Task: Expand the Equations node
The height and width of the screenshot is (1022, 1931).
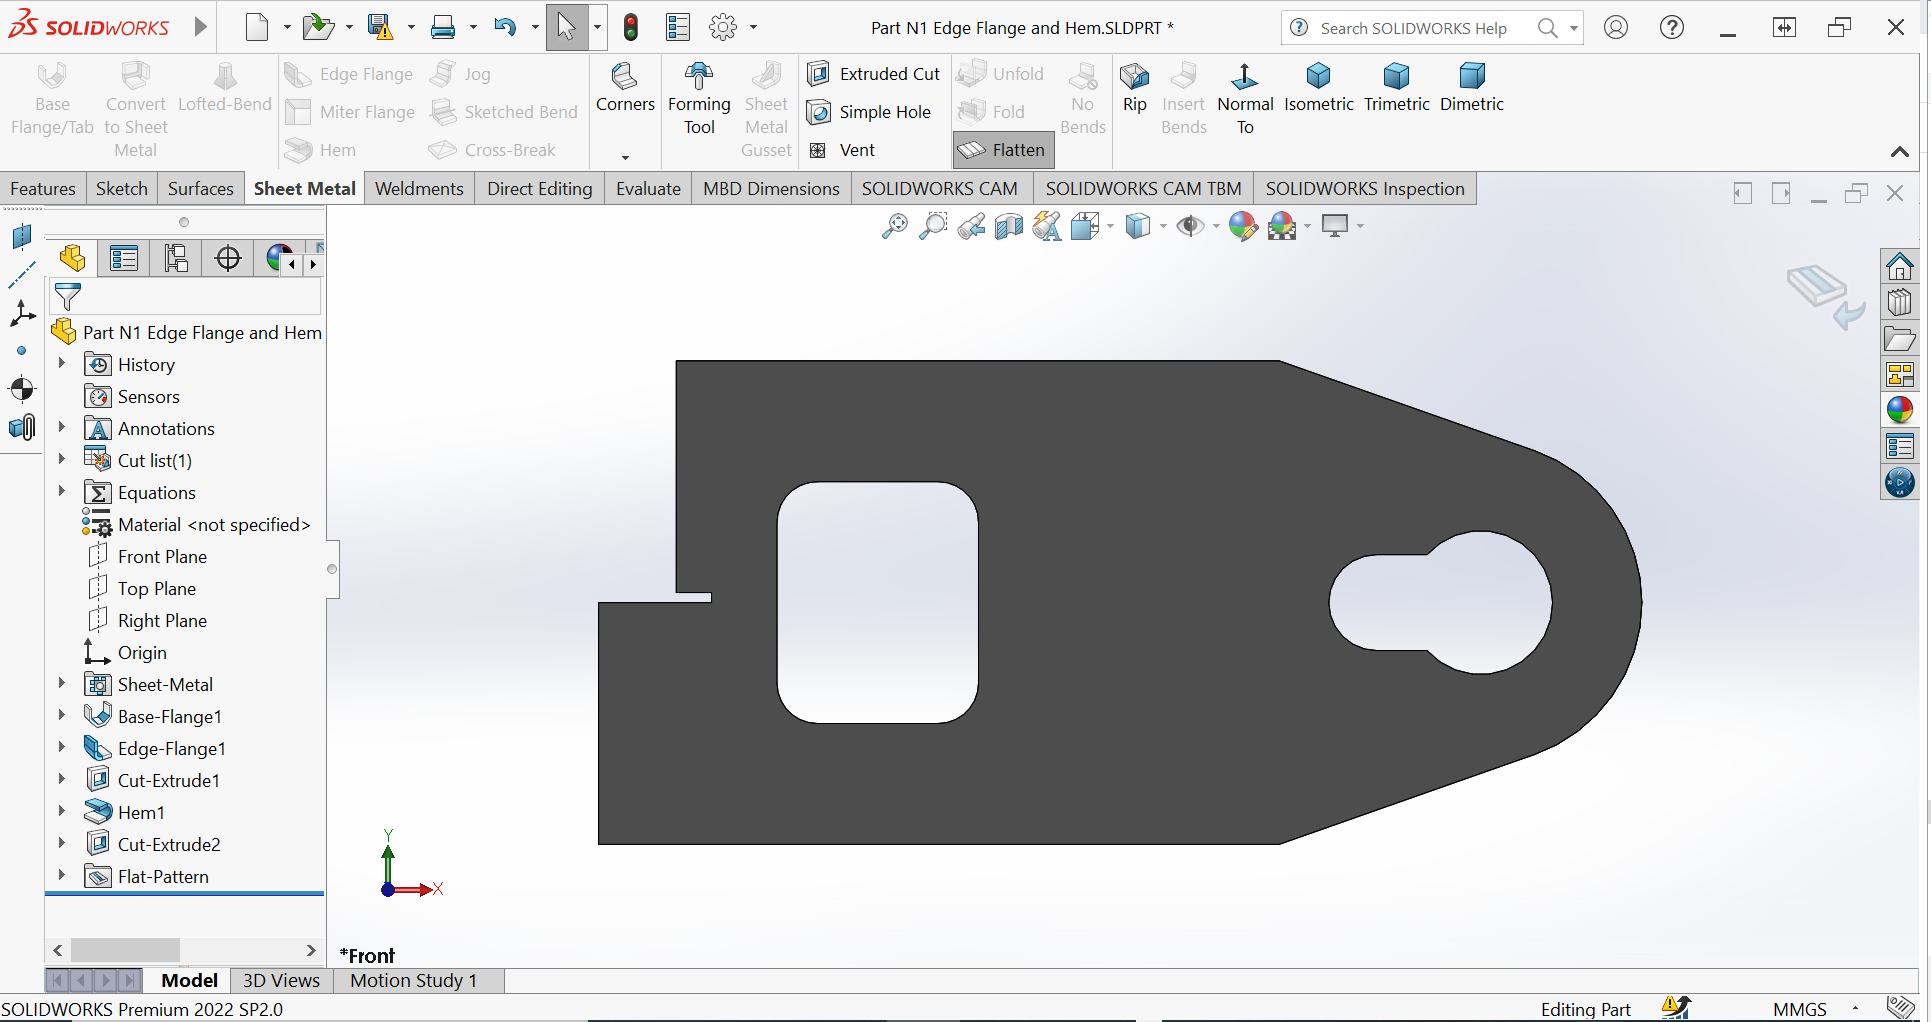Action: (x=62, y=491)
